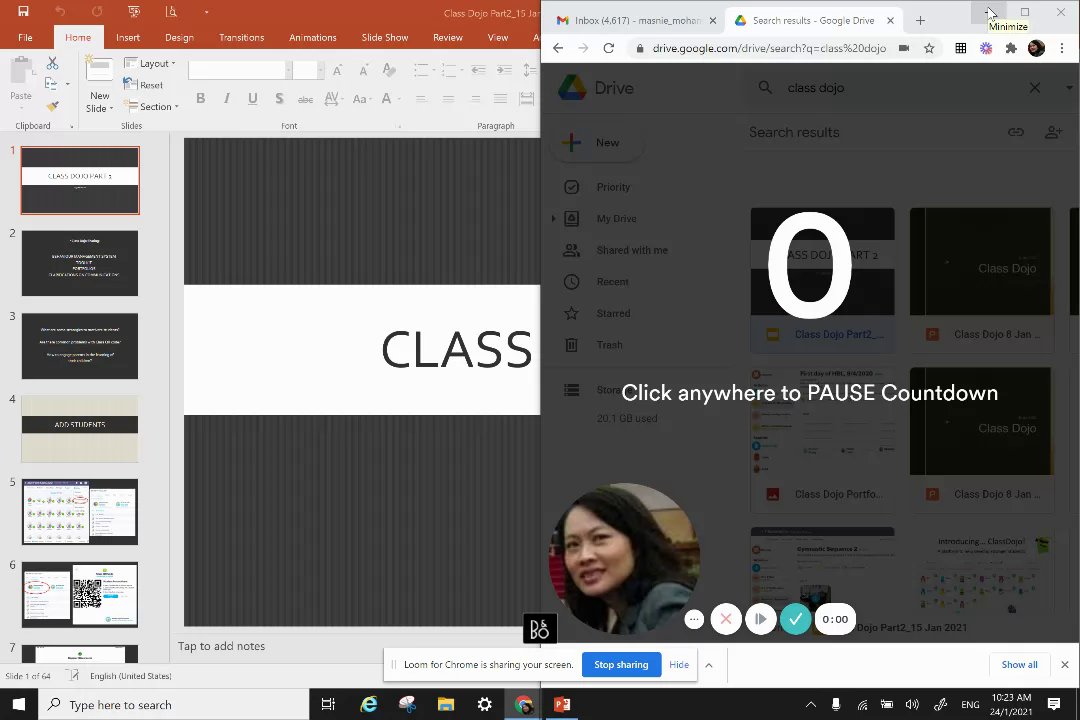Select slide 4 Add Students thumbnail

point(80,429)
